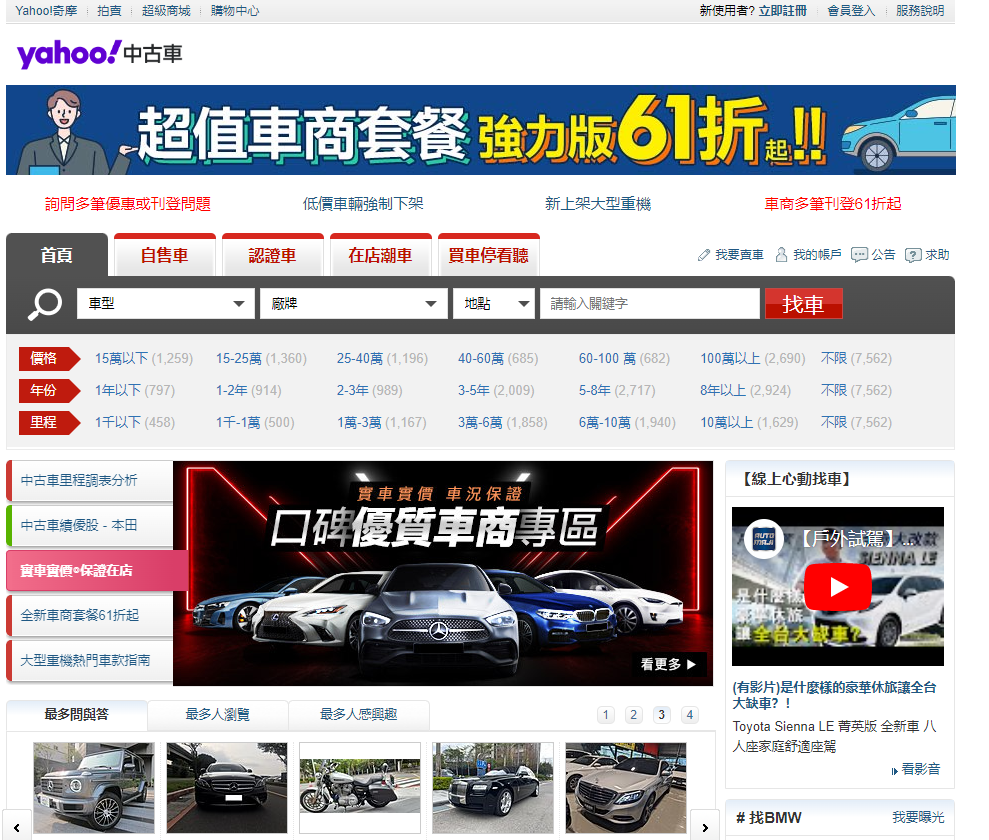Open 實車實價 保證在店 sidebar item
Image resolution: width=989 pixels, height=840 pixels.
(98, 571)
